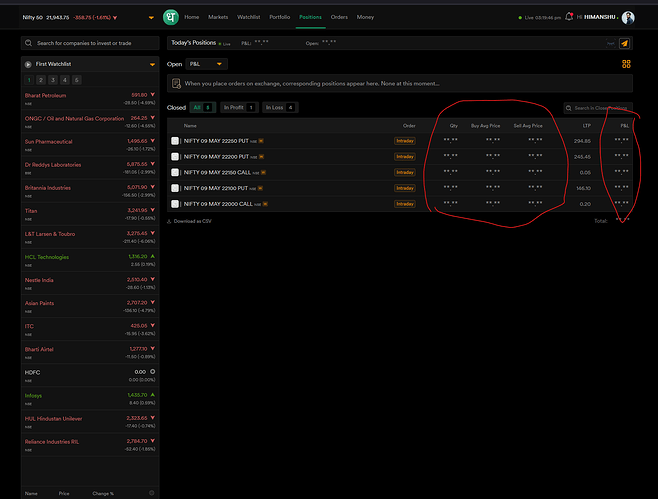Click the search magnifier in company search
658x499 pixels.
(x=29, y=43)
